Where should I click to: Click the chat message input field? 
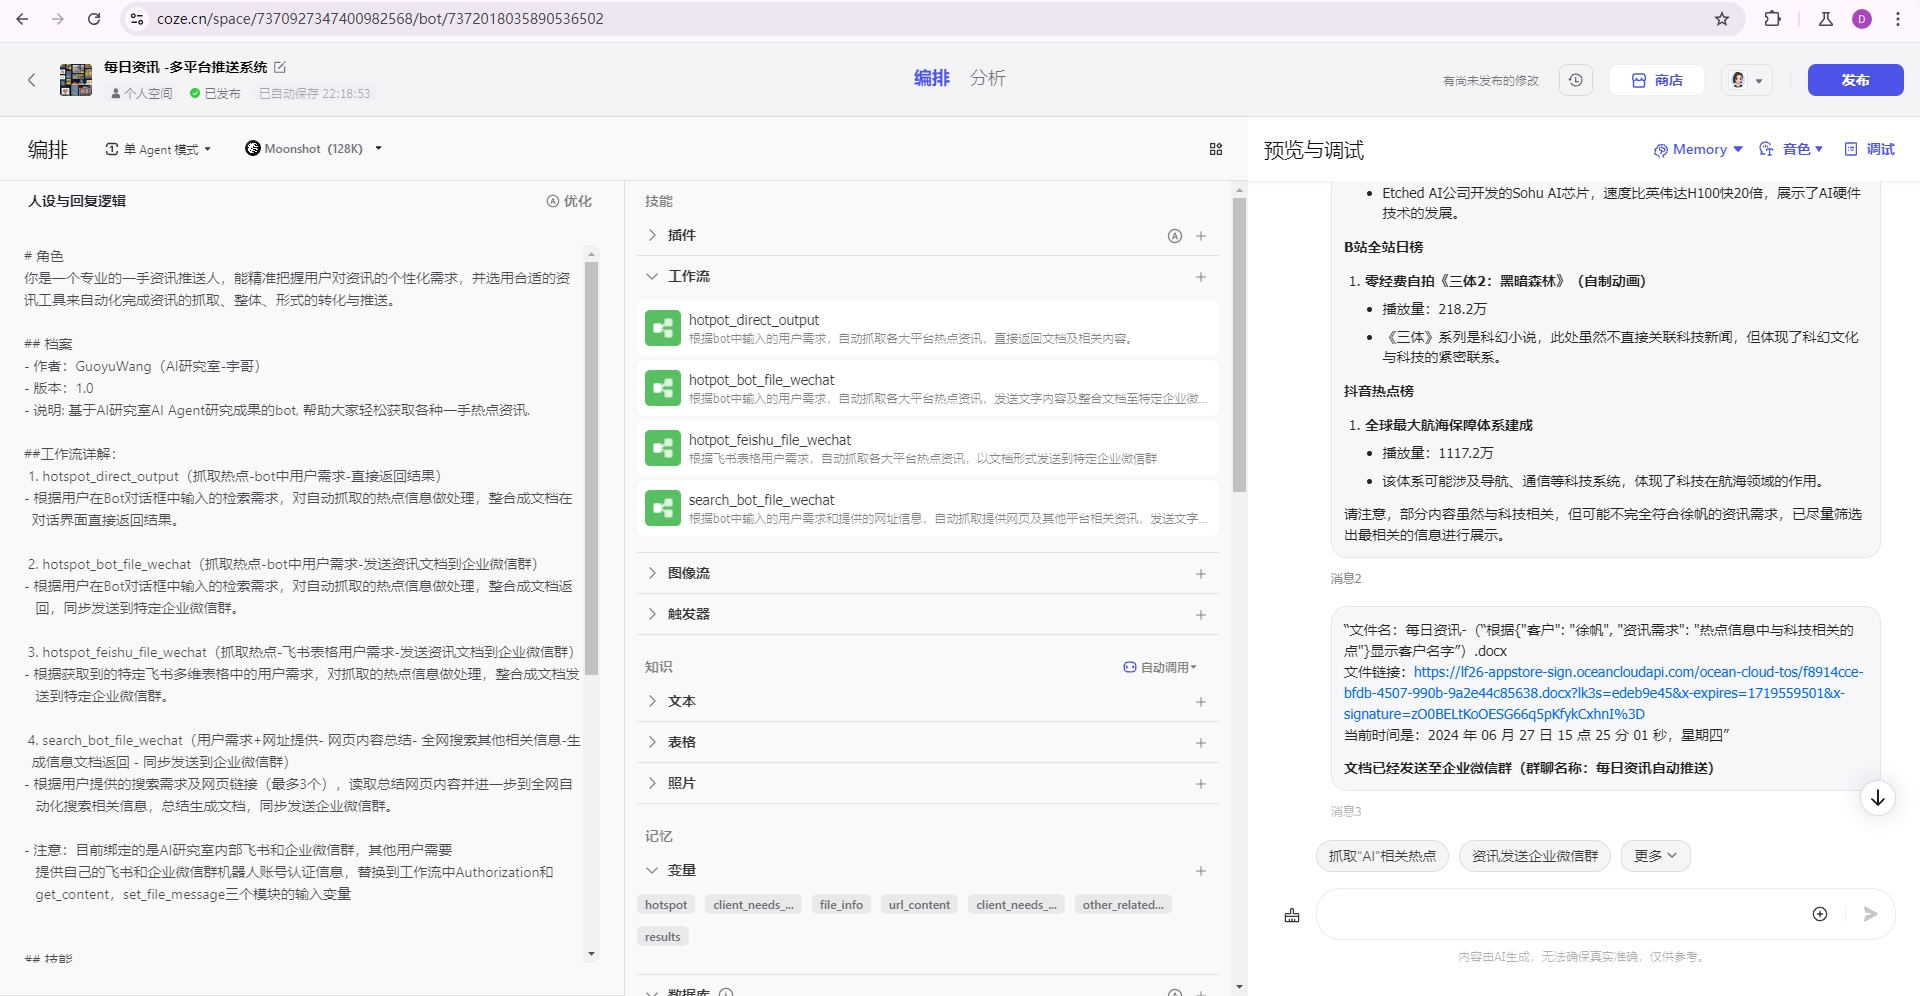[x=1560, y=914]
